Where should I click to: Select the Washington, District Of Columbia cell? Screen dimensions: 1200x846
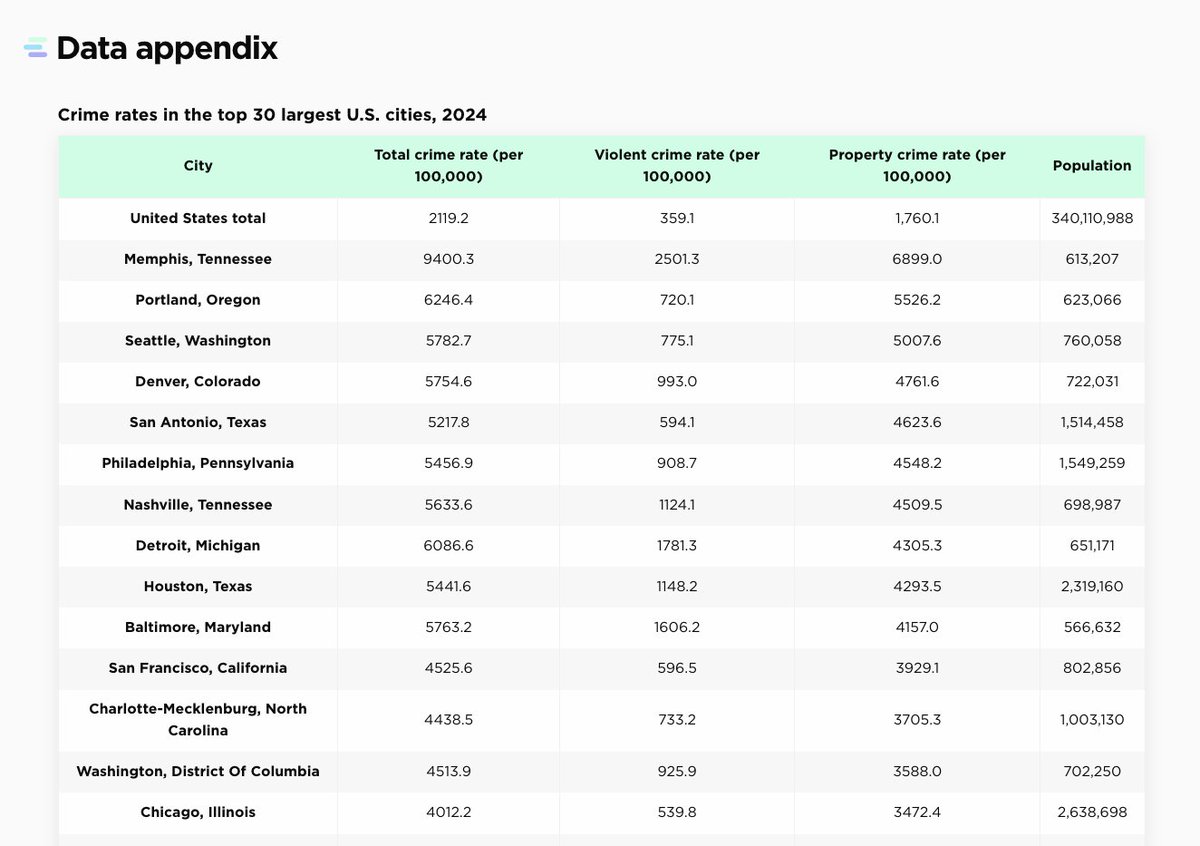tap(198, 772)
